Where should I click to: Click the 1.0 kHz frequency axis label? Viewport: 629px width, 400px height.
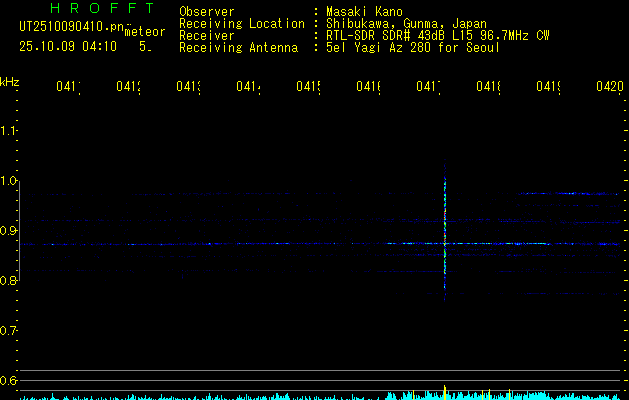[x=9, y=181]
